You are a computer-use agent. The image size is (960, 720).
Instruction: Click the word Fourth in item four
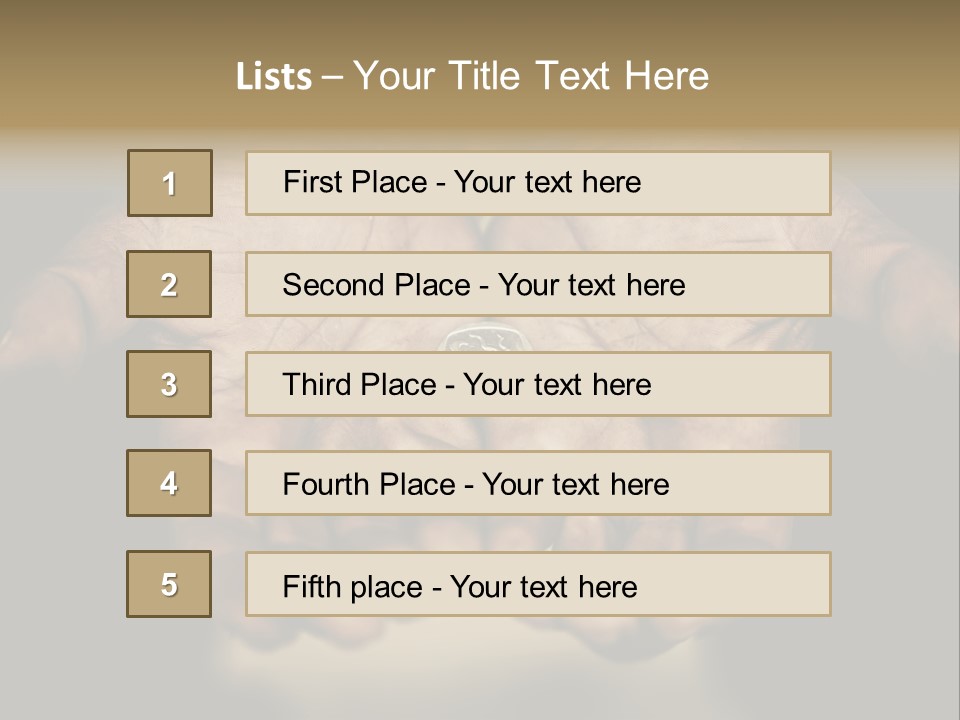click(x=327, y=485)
